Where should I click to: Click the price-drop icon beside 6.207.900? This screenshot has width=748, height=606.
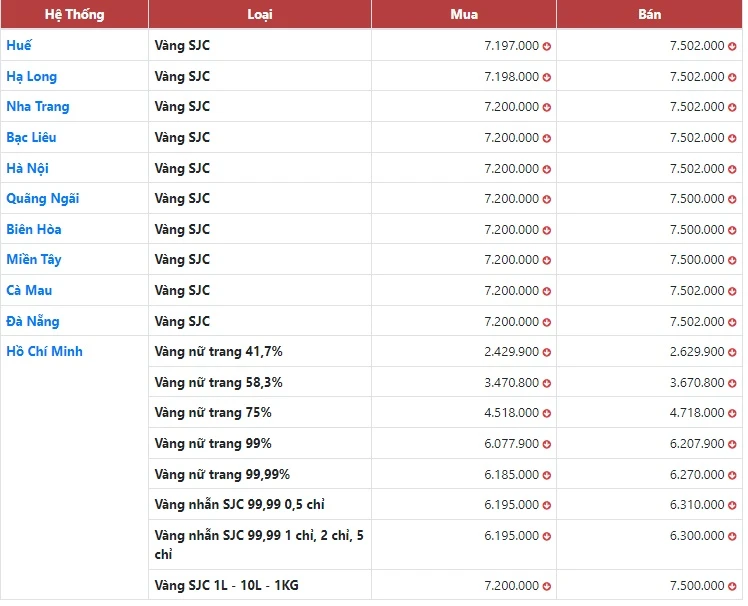733,444
